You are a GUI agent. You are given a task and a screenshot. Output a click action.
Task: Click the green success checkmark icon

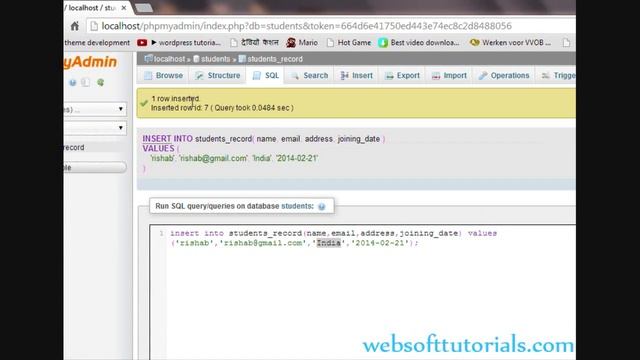(144, 103)
